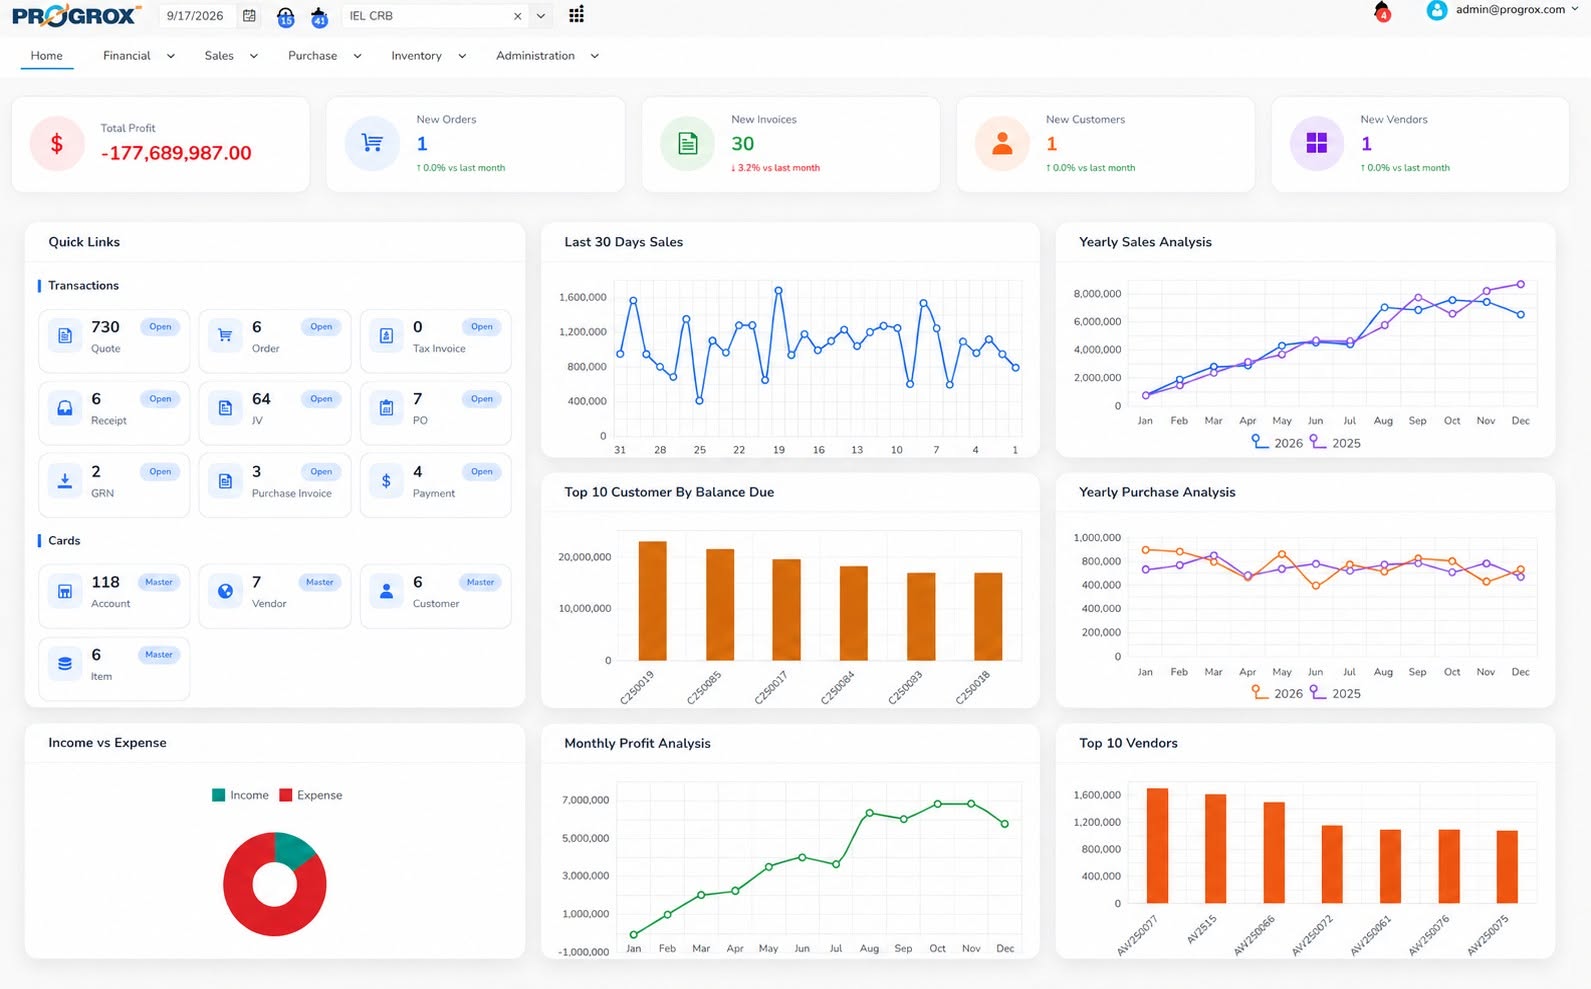Image resolution: width=1591 pixels, height=989 pixels.
Task: Click the Master badge on the Vendor card
Action: click(x=320, y=582)
